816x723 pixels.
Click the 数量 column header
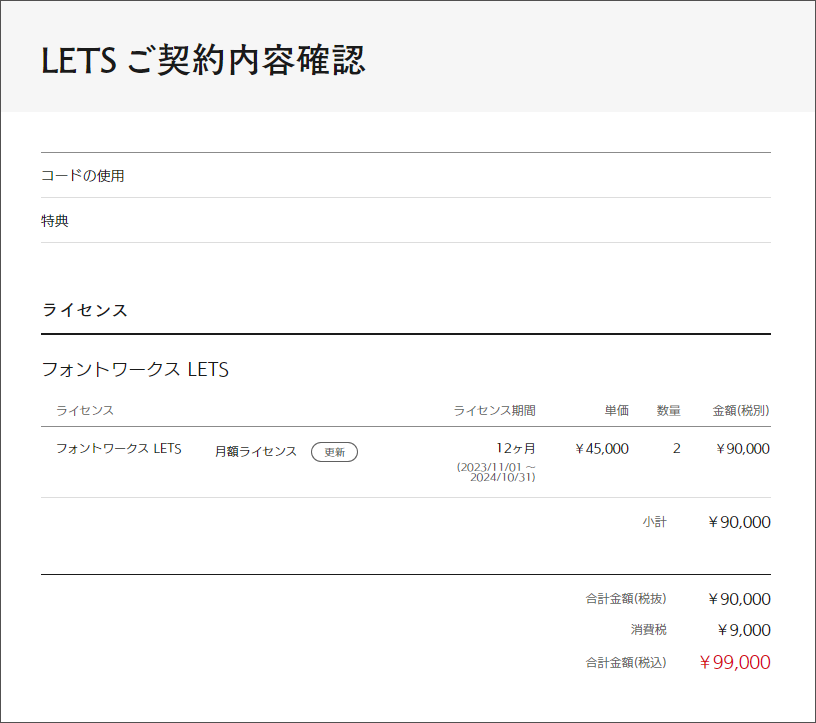tap(668, 410)
